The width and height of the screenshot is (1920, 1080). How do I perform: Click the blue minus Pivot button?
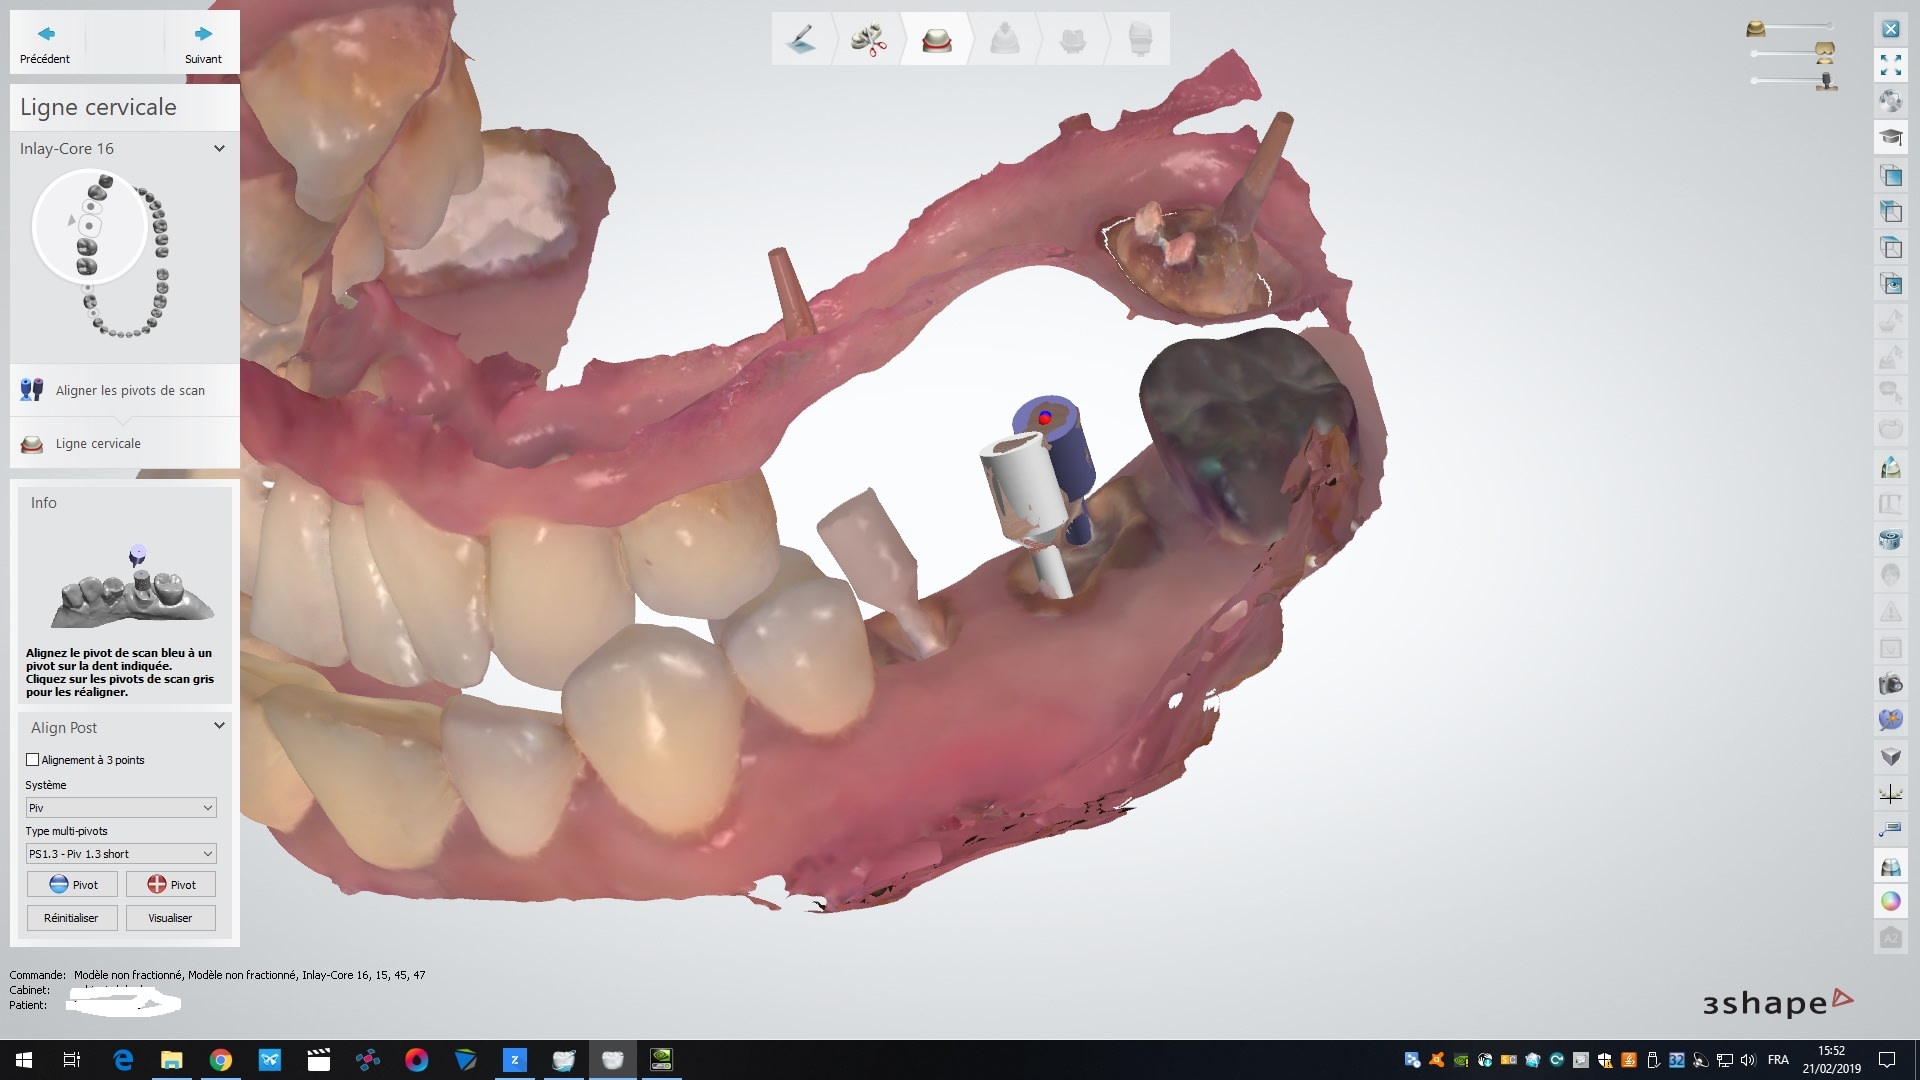(x=72, y=884)
